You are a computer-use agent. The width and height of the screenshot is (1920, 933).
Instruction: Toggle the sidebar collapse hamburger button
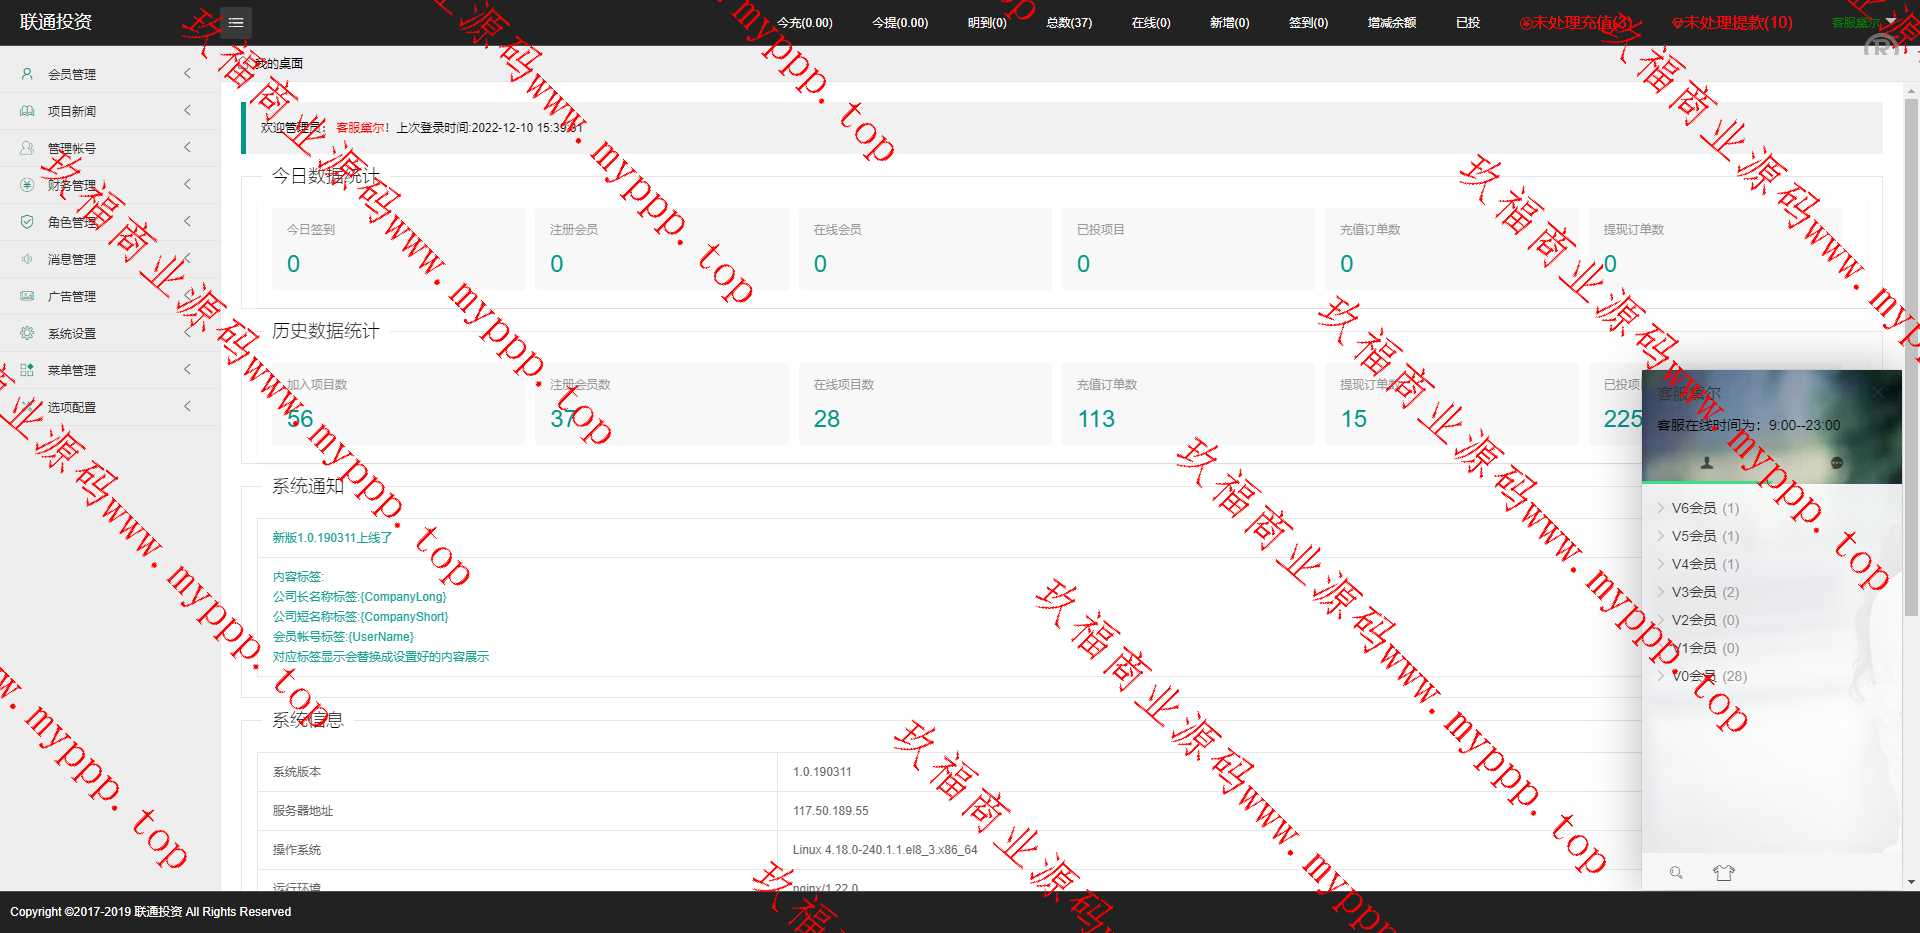pyautogui.click(x=236, y=23)
